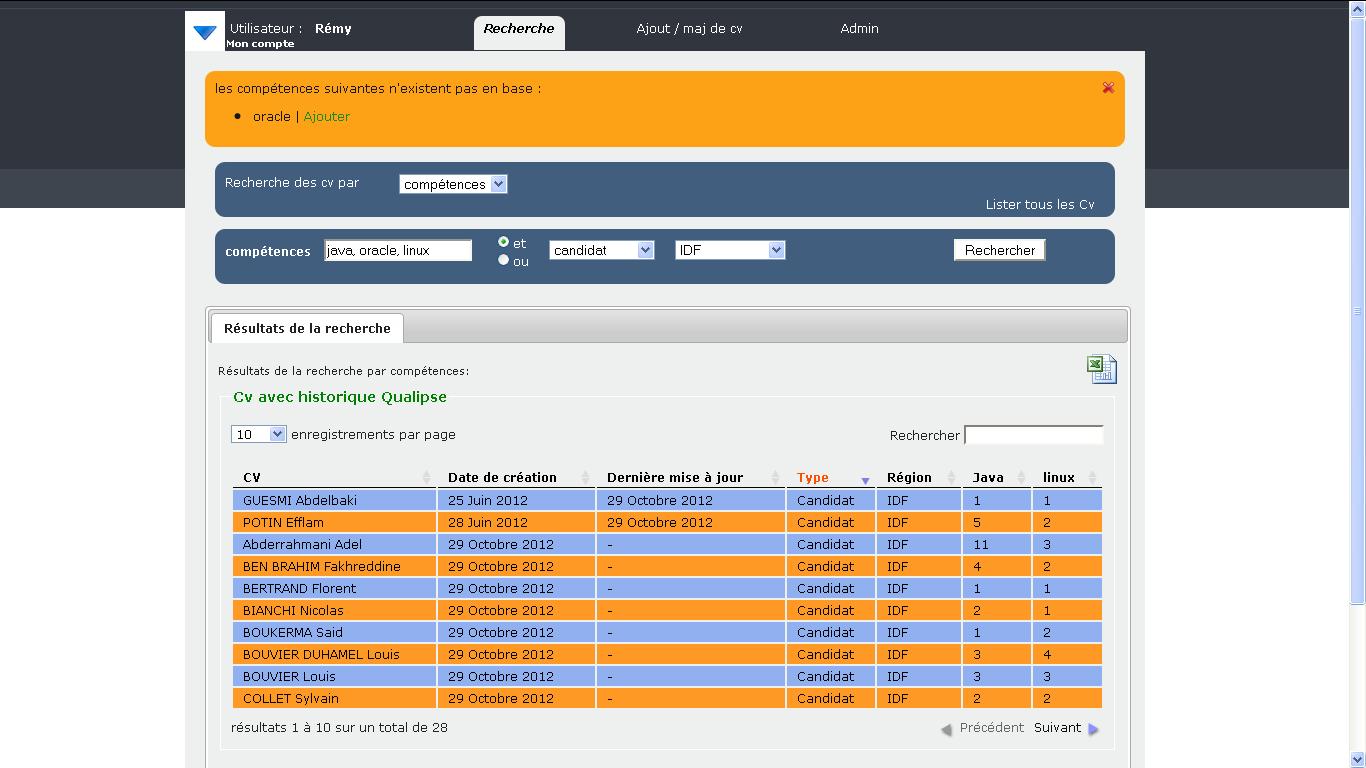Image resolution: width=1366 pixels, height=768 pixels.
Task: Select the 'et' radio button
Action: click(504, 242)
